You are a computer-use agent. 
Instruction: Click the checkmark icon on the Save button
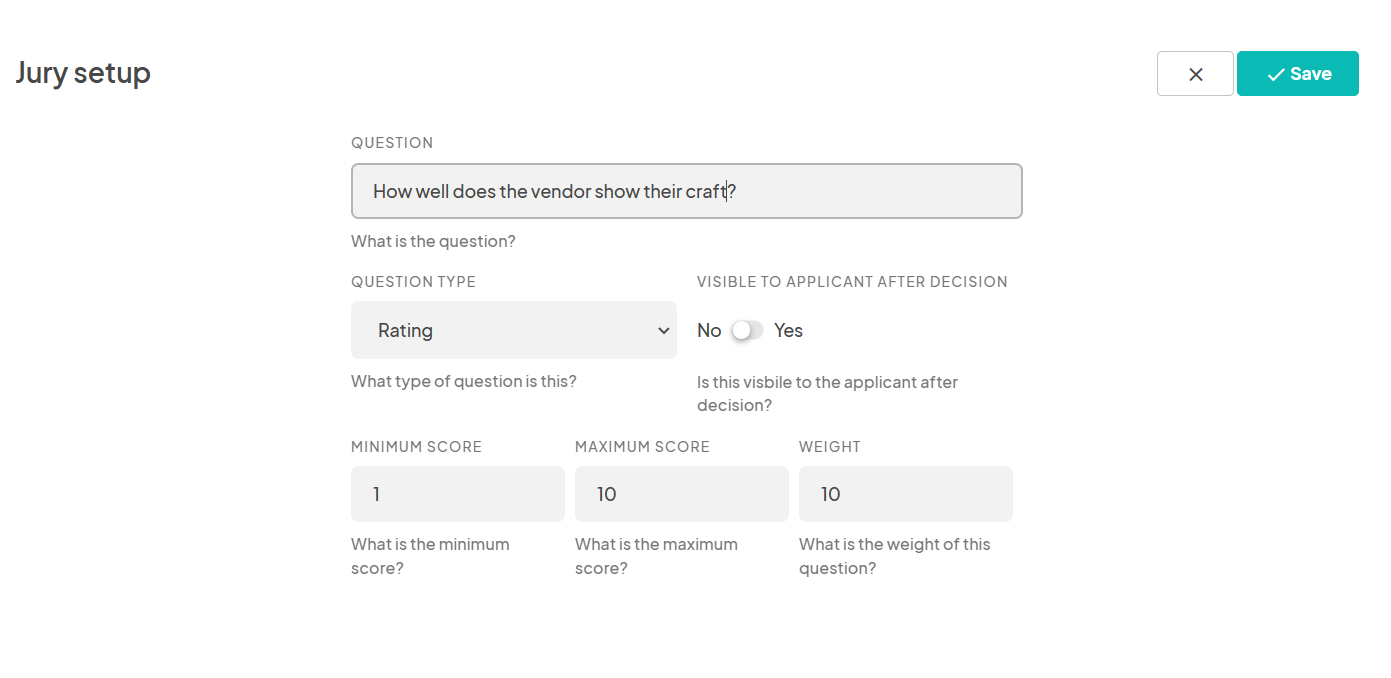1274,73
